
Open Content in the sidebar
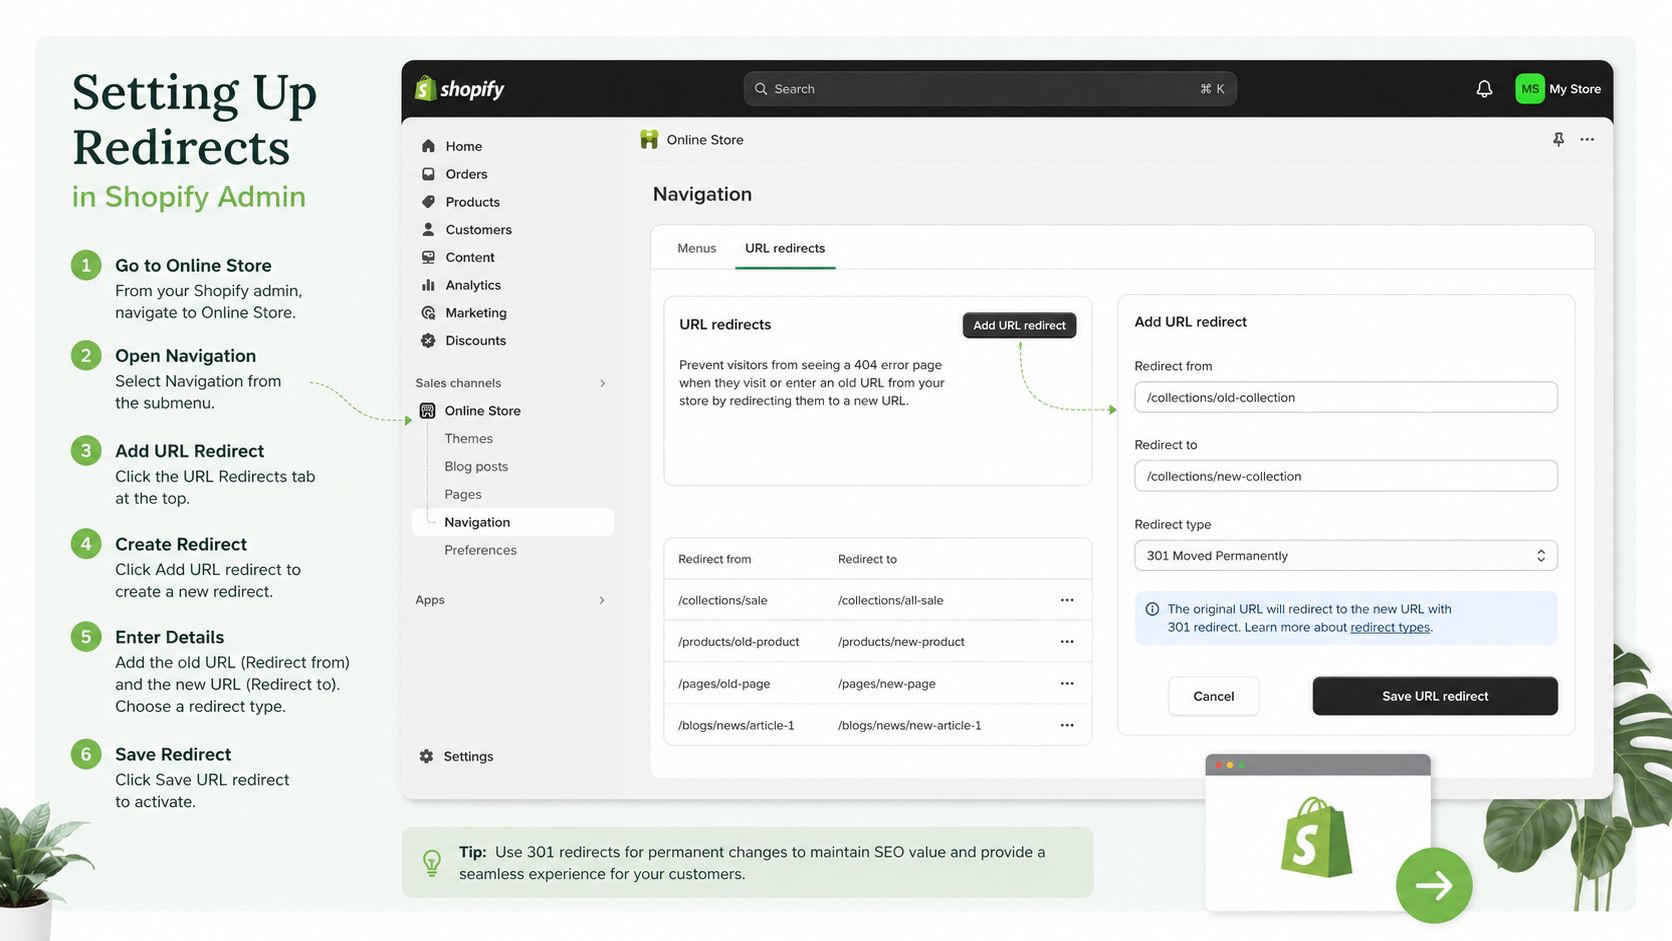(470, 257)
